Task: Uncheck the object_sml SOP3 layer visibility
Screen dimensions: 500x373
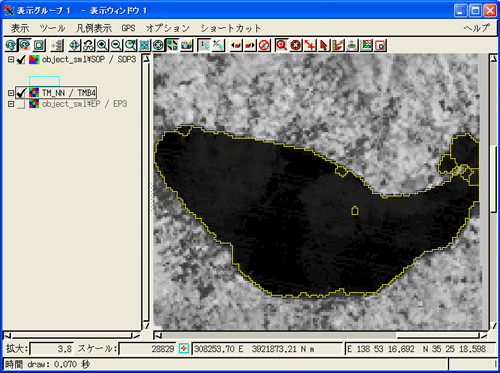Action: tap(21, 60)
